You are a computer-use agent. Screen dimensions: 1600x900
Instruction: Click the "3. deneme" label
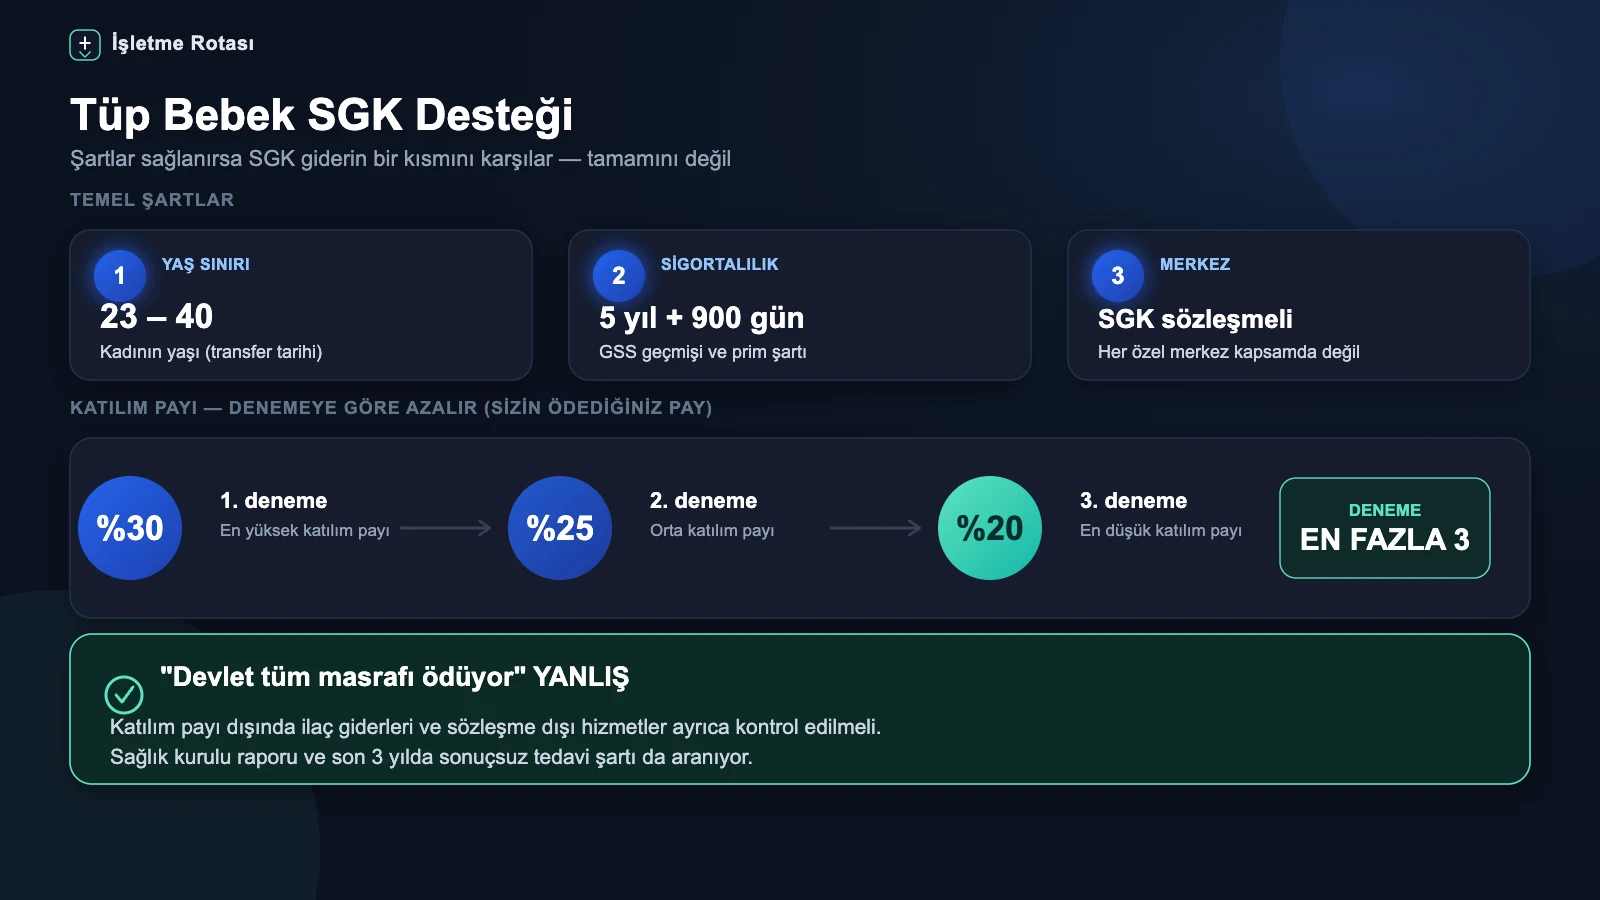(x=1133, y=500)
